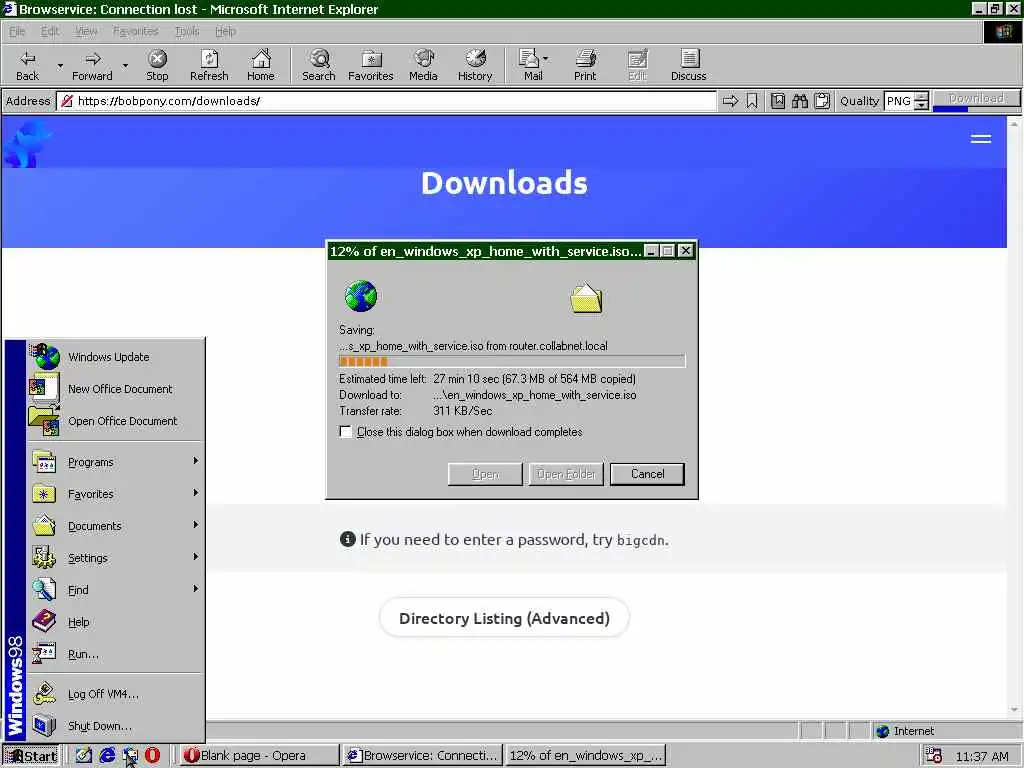
Task: Click the Start button
Action: click(31, 756)
